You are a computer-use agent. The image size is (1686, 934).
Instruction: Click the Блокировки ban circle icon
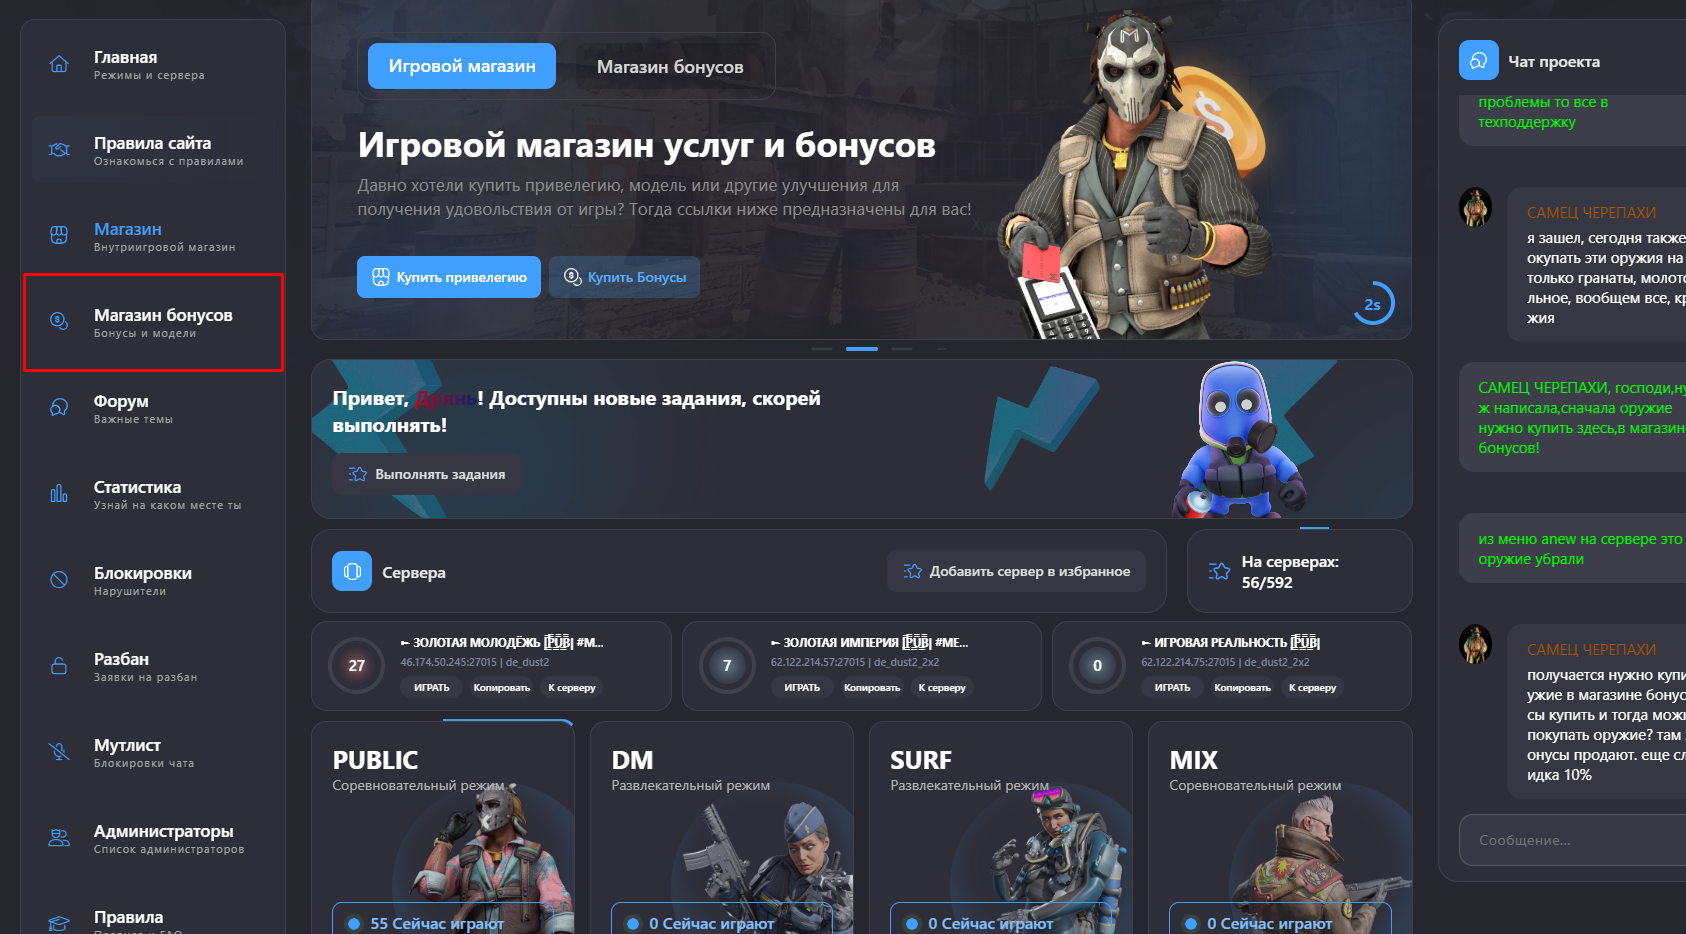(x=59, y=580)
